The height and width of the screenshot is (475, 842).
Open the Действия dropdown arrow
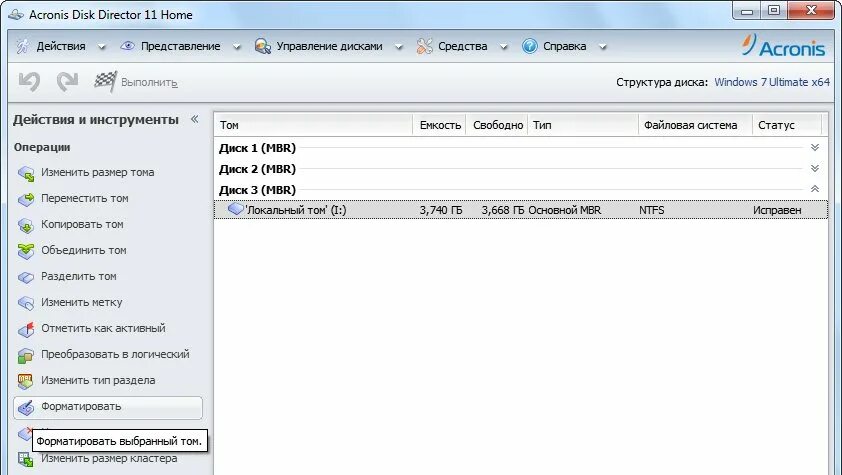click(101, 47)
